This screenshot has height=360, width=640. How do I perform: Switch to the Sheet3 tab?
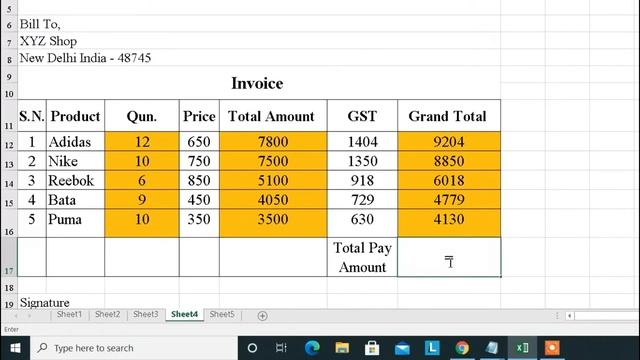145,314
